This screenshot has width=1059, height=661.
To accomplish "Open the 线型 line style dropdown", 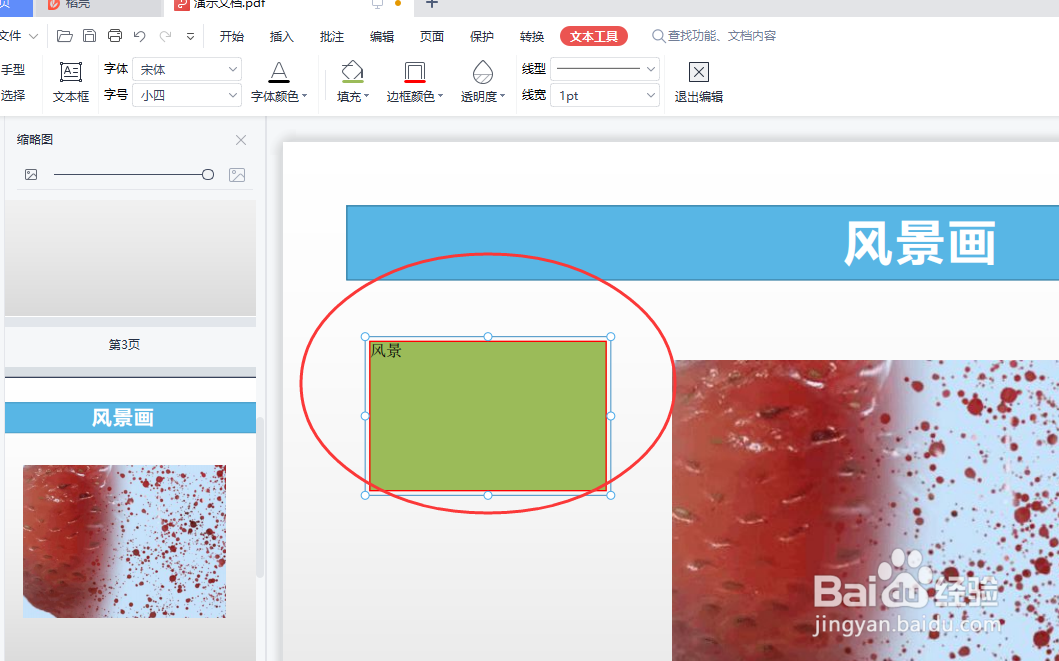I will coord(605,69).
